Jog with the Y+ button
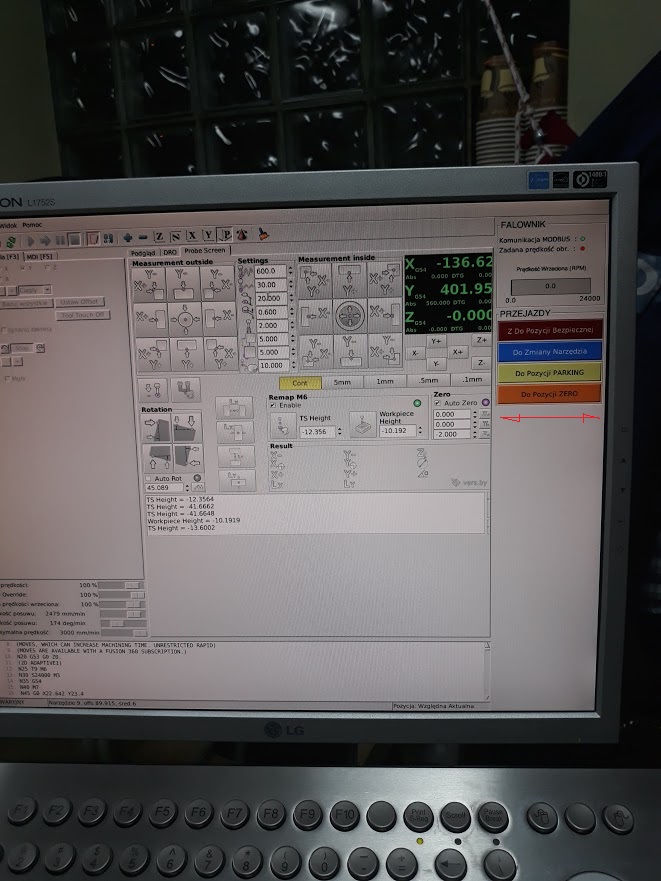Image resolution: width=661 pixels, height=881 pixels. click(x=436, y=341)
